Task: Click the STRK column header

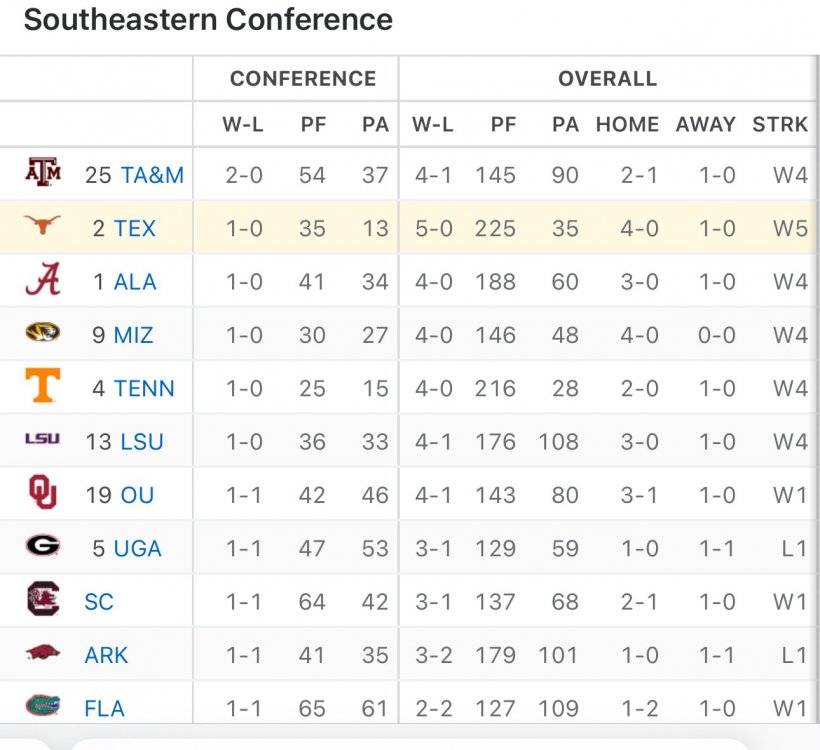Action: click(x=780, y=125)
